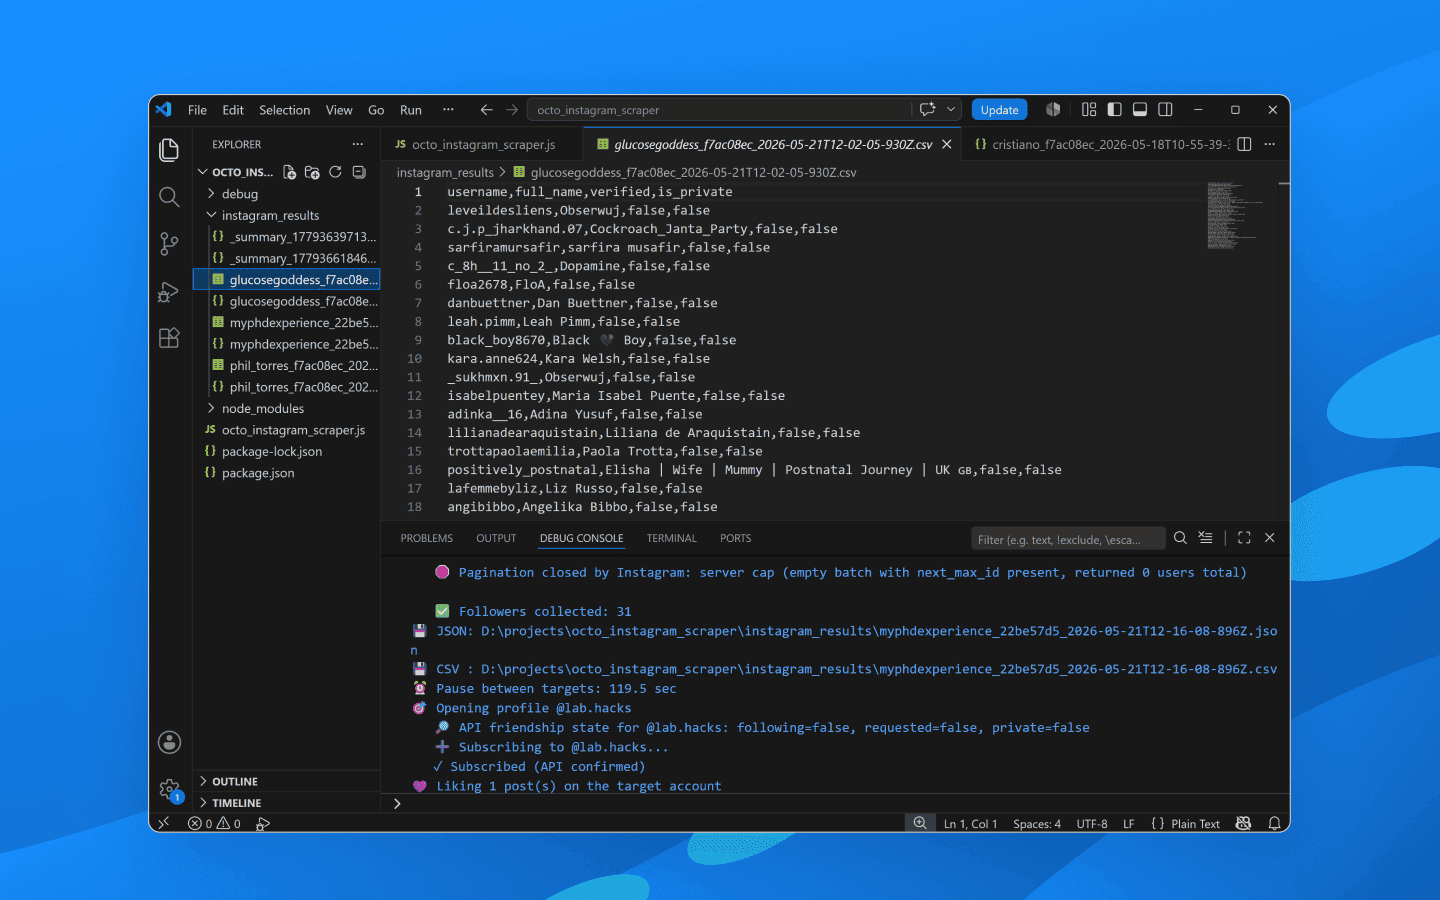The height and width of the screenshot is (900, 1440).
Task: Open the Run menu
Action: 411,110
